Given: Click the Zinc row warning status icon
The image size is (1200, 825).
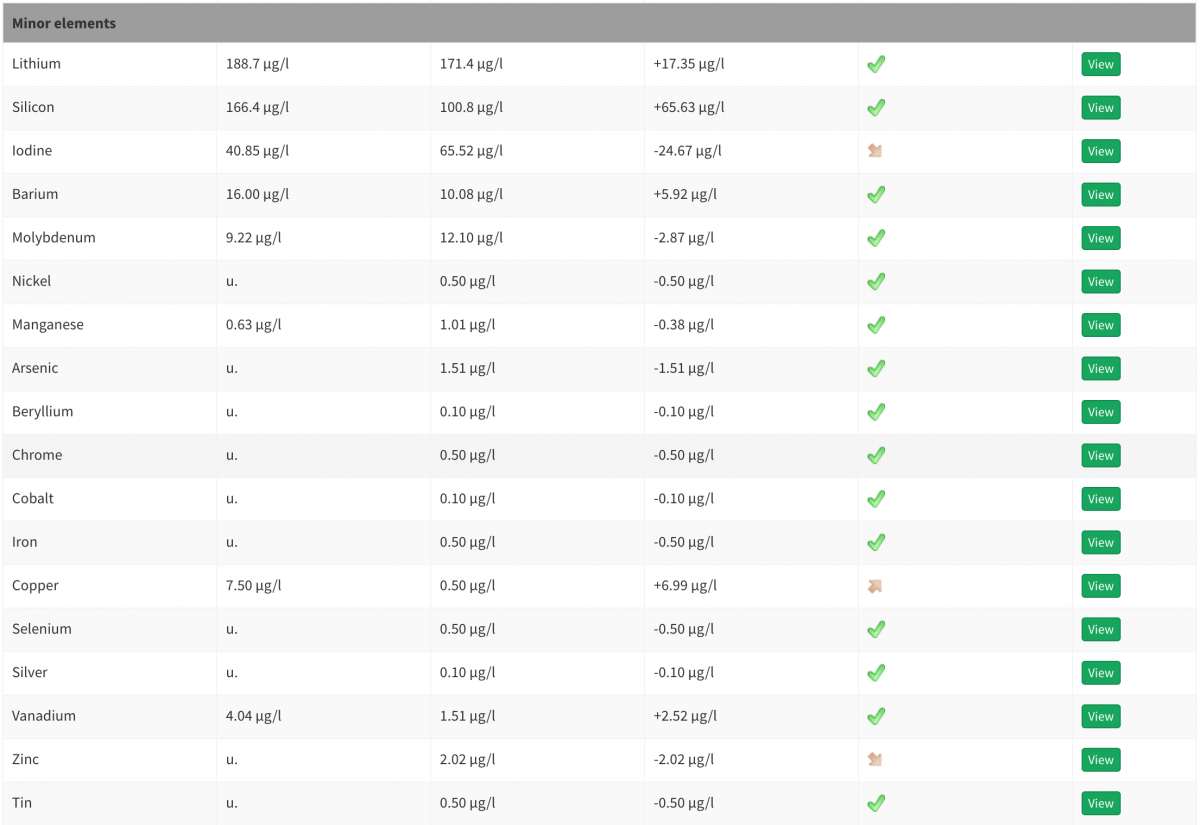Looking at the screenshot, I should click(x=875, y=760).
